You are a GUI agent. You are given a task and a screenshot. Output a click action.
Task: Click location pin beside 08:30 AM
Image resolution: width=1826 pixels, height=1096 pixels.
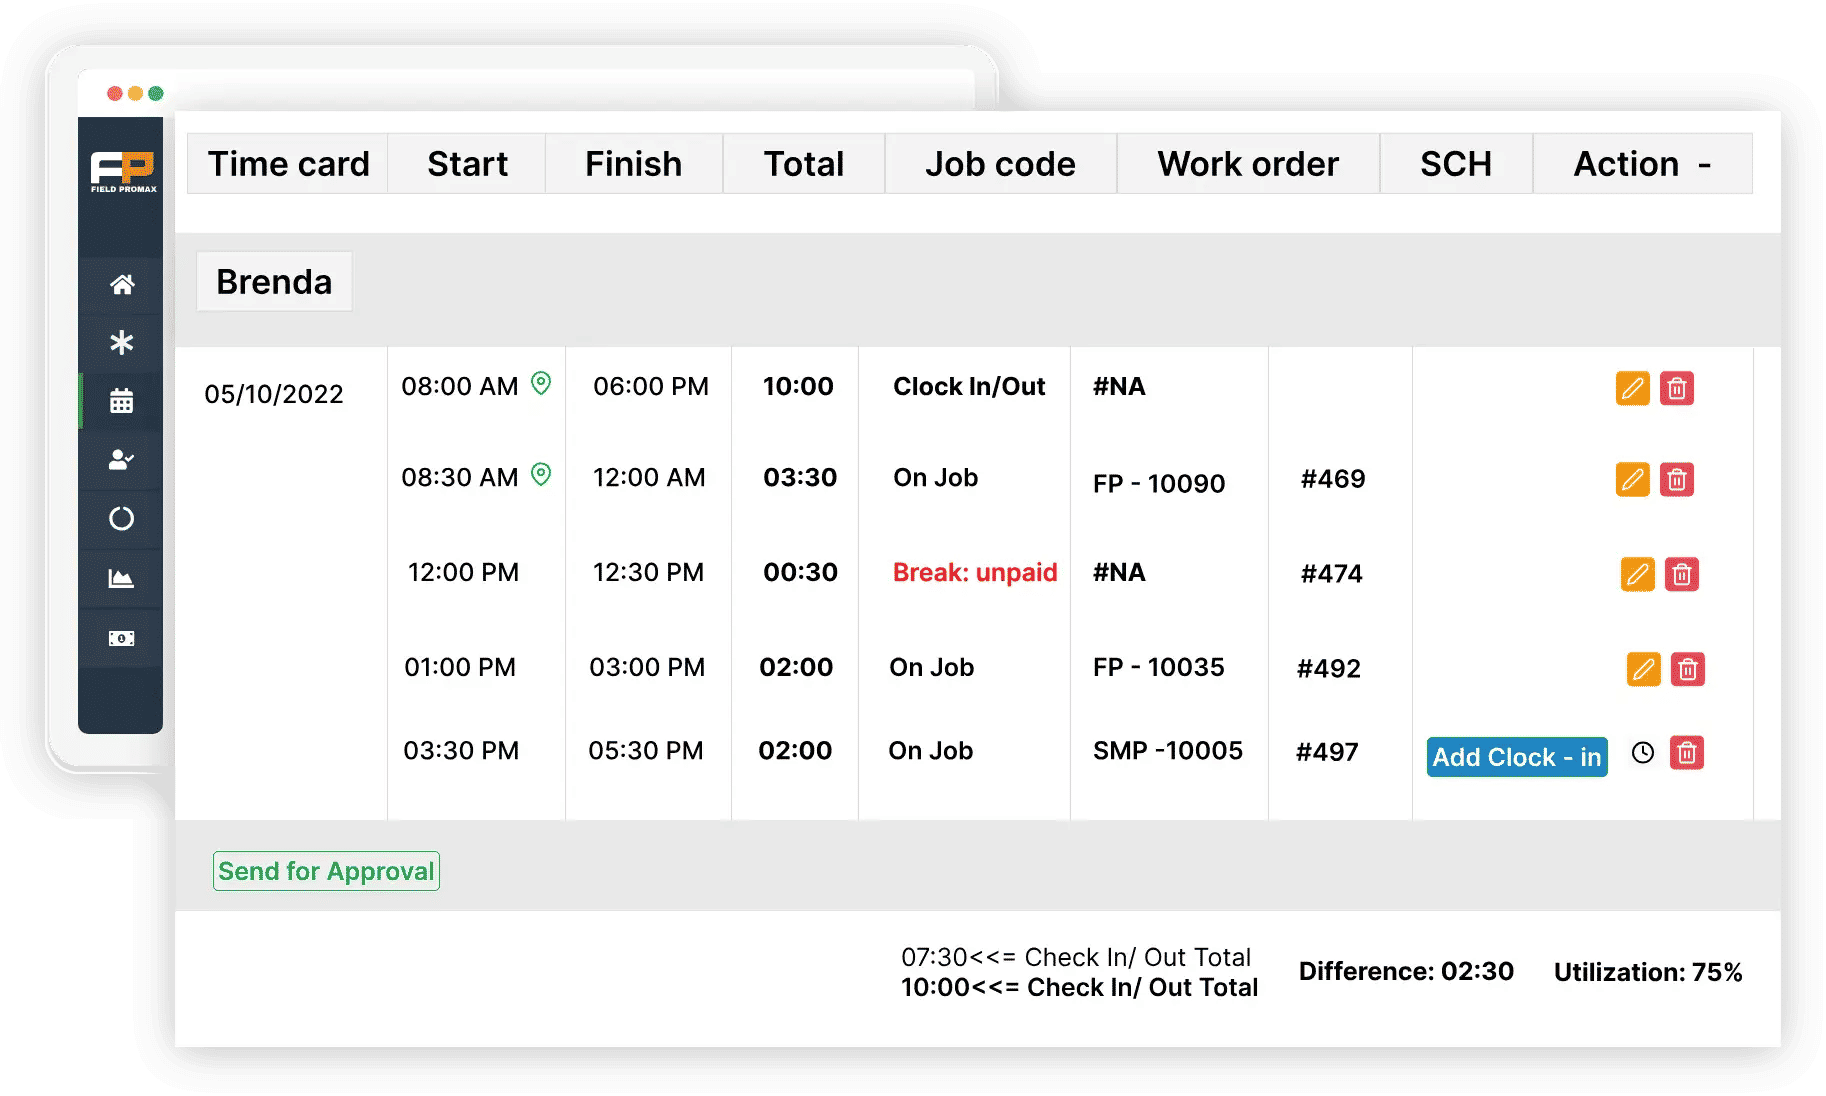click(x=541, y=474)
